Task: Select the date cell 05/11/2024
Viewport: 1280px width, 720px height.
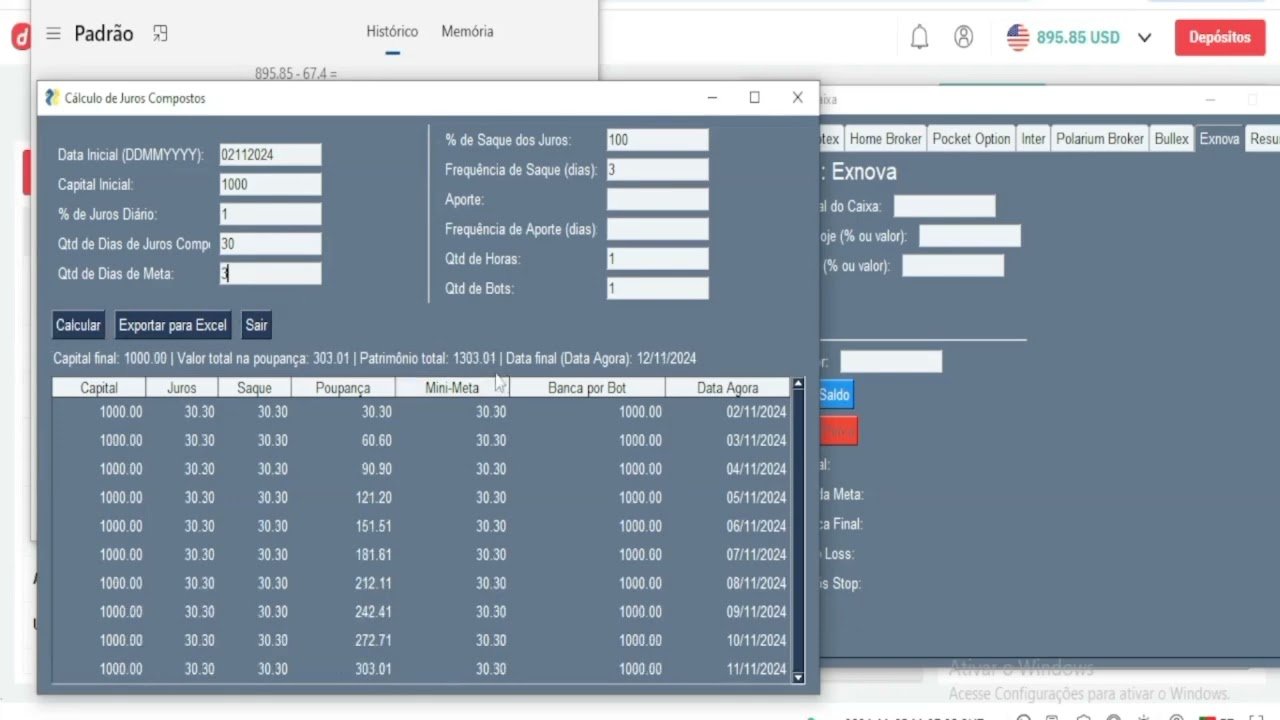Action: pos(756,497)
